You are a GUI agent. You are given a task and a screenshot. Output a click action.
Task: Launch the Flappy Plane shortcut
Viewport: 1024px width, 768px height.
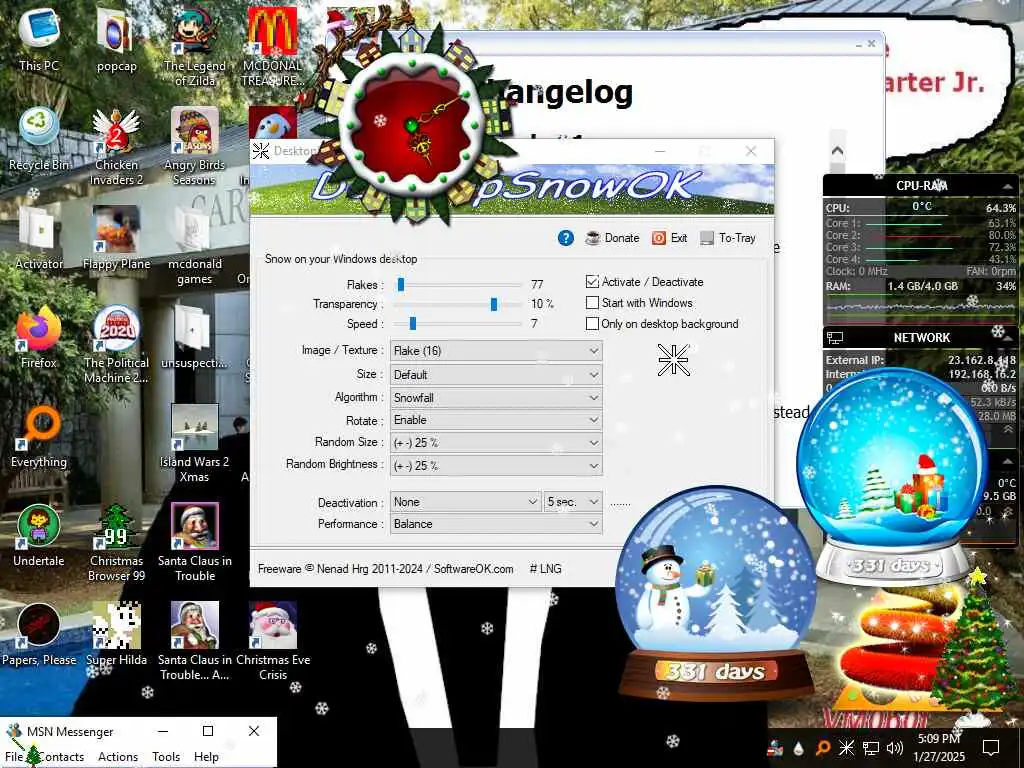(x=116, y=238)
